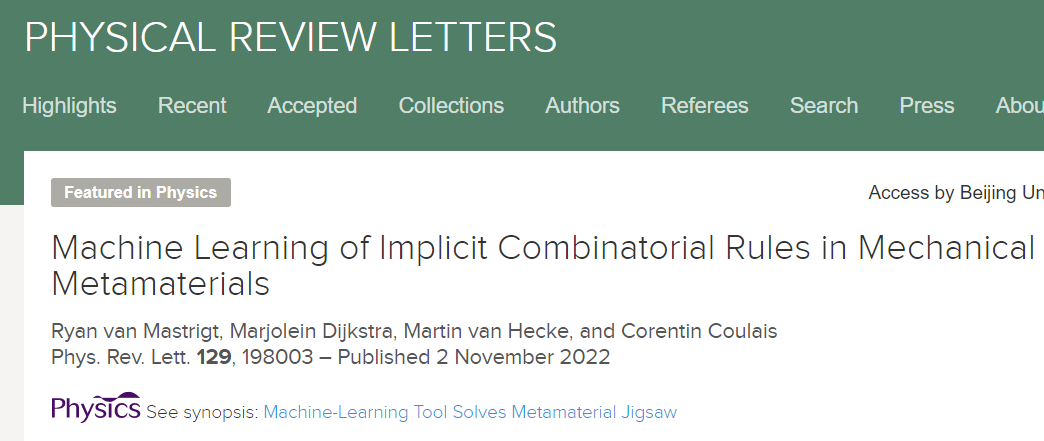Open the Machine-Learning Tool Solves Metamaterial Jigsaw synopsis

(x=470, y=412)
